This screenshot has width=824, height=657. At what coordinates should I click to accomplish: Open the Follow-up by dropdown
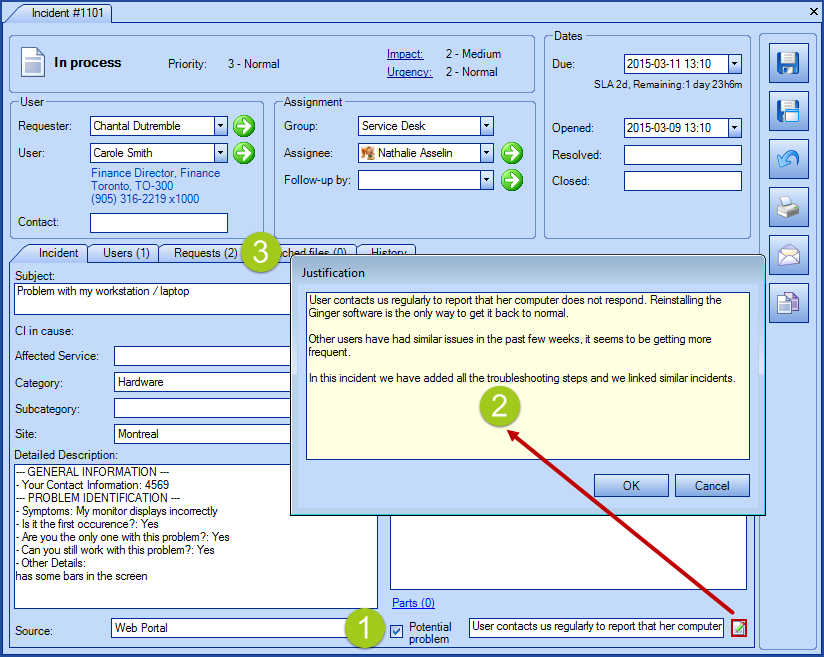coord(486,180)
